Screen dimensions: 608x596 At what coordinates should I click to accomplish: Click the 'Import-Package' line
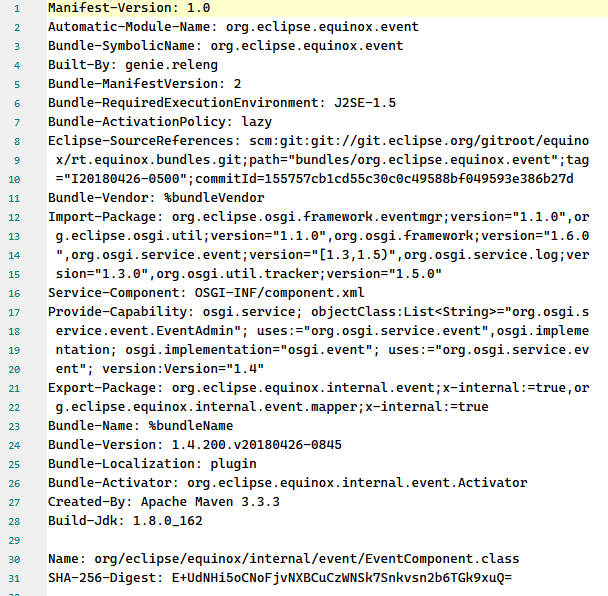pyautogui.click(x=319, y=217)
